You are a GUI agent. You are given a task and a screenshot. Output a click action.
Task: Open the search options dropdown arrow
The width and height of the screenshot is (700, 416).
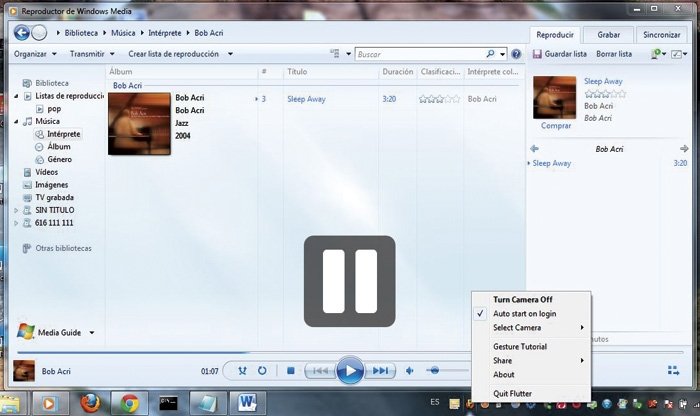[x=503, y=54]
